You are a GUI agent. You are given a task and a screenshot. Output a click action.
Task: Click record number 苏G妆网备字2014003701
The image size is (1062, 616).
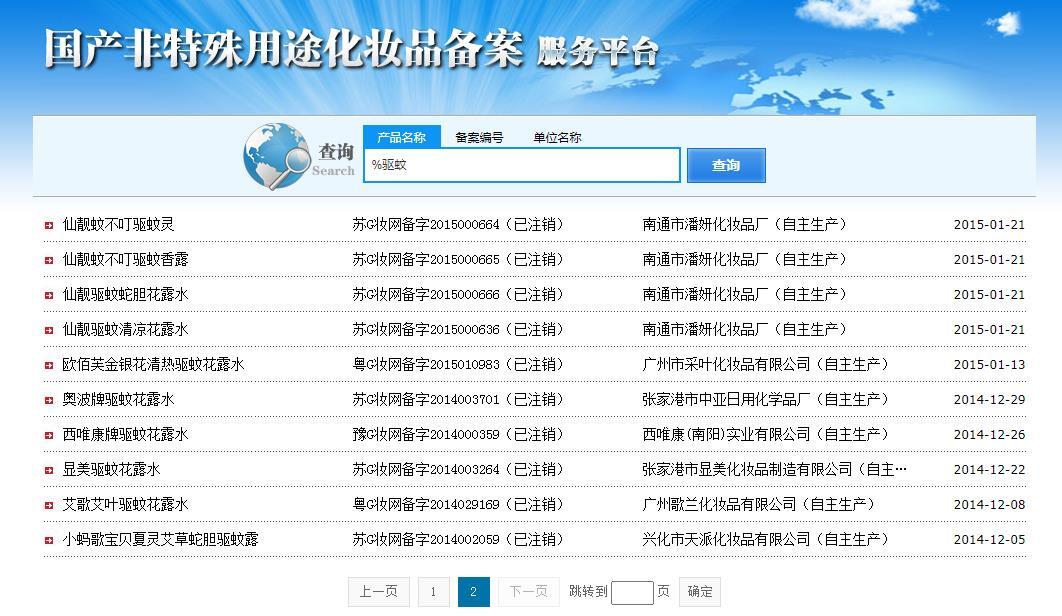point(426,400)
